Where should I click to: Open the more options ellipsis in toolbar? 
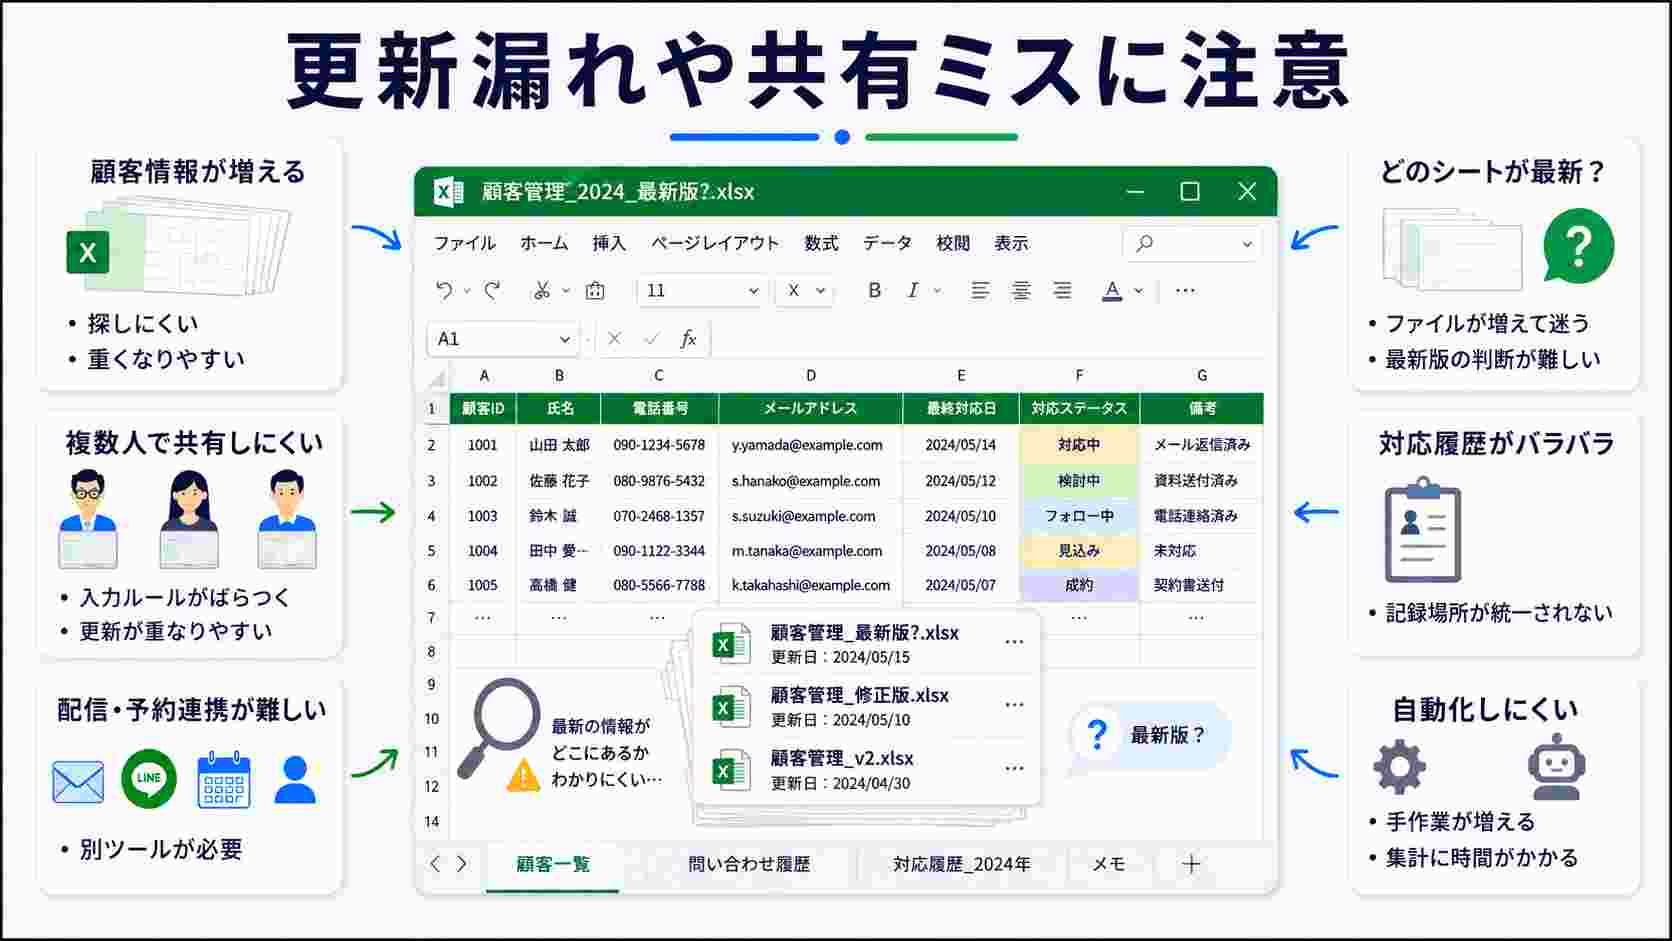(x=1185, y=290)
